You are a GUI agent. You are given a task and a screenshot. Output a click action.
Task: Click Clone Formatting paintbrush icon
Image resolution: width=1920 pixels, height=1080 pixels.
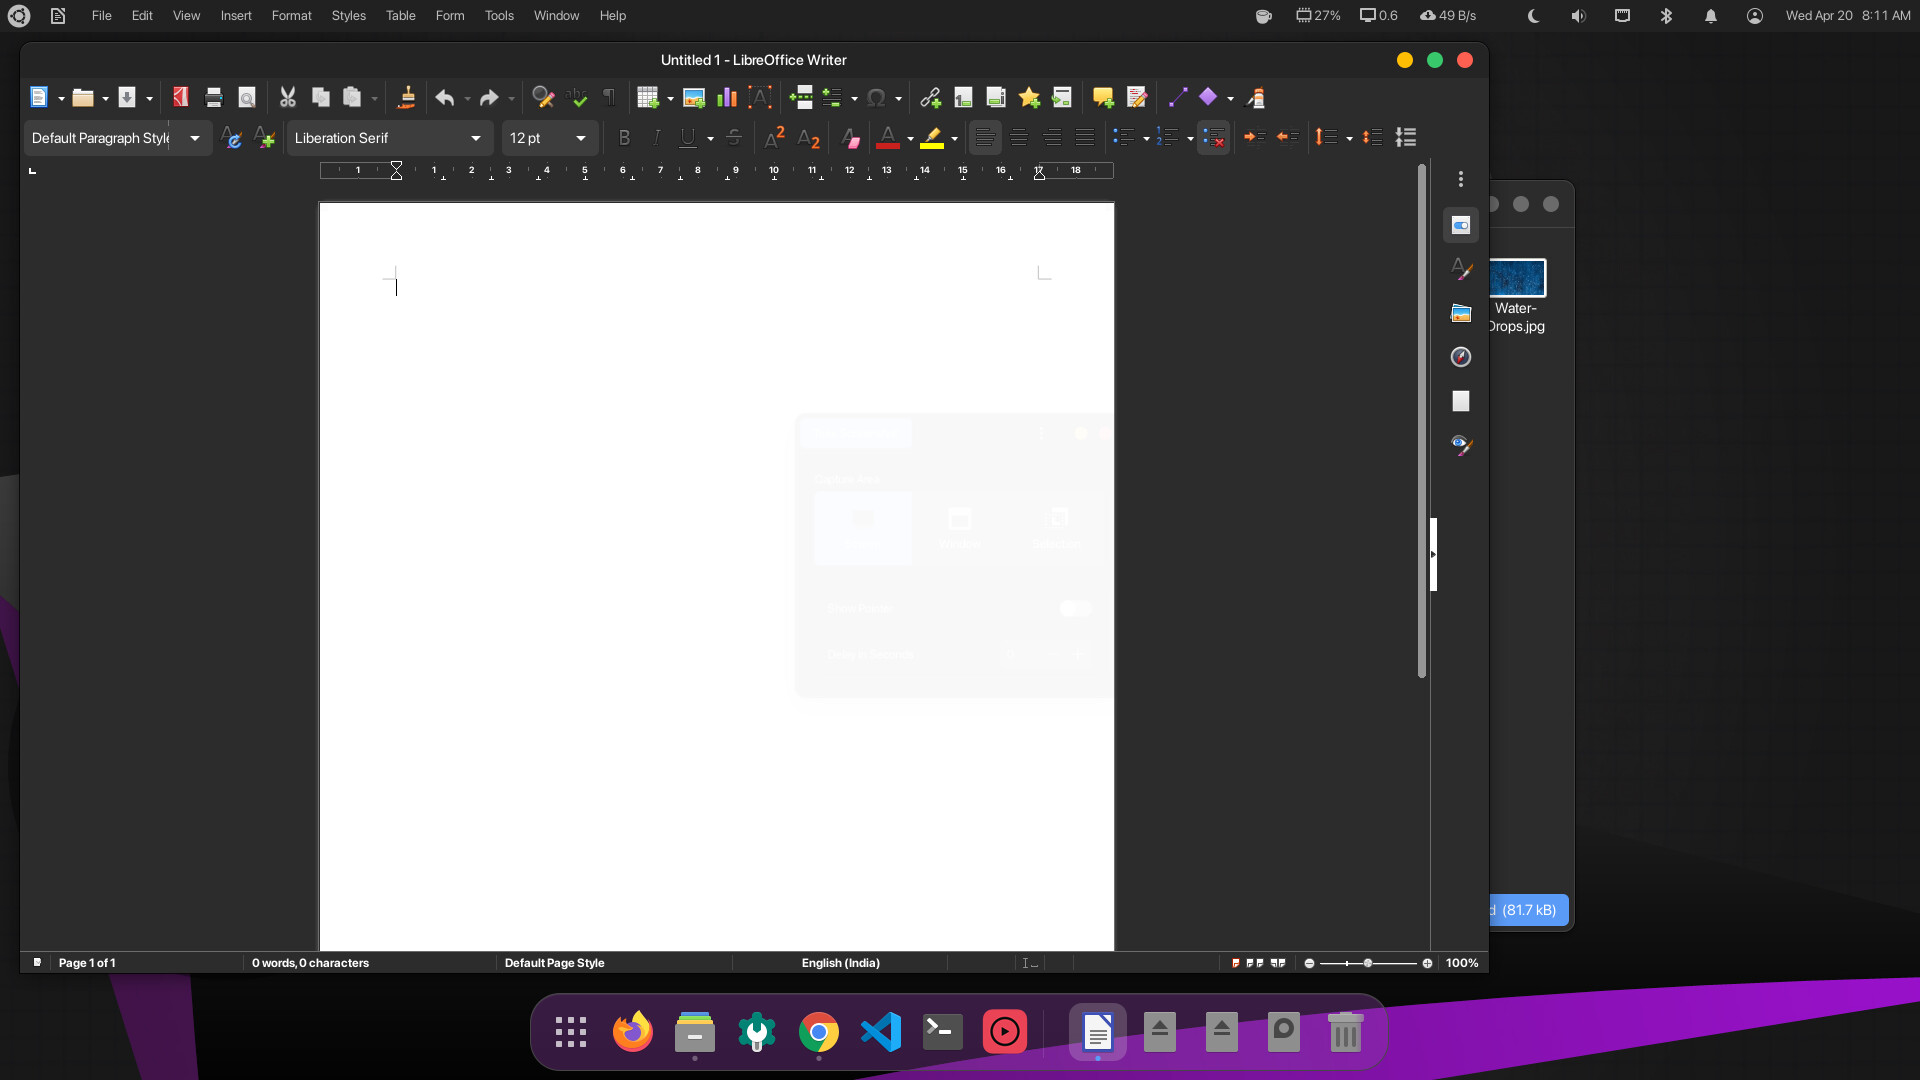click(x=406, y=97)
